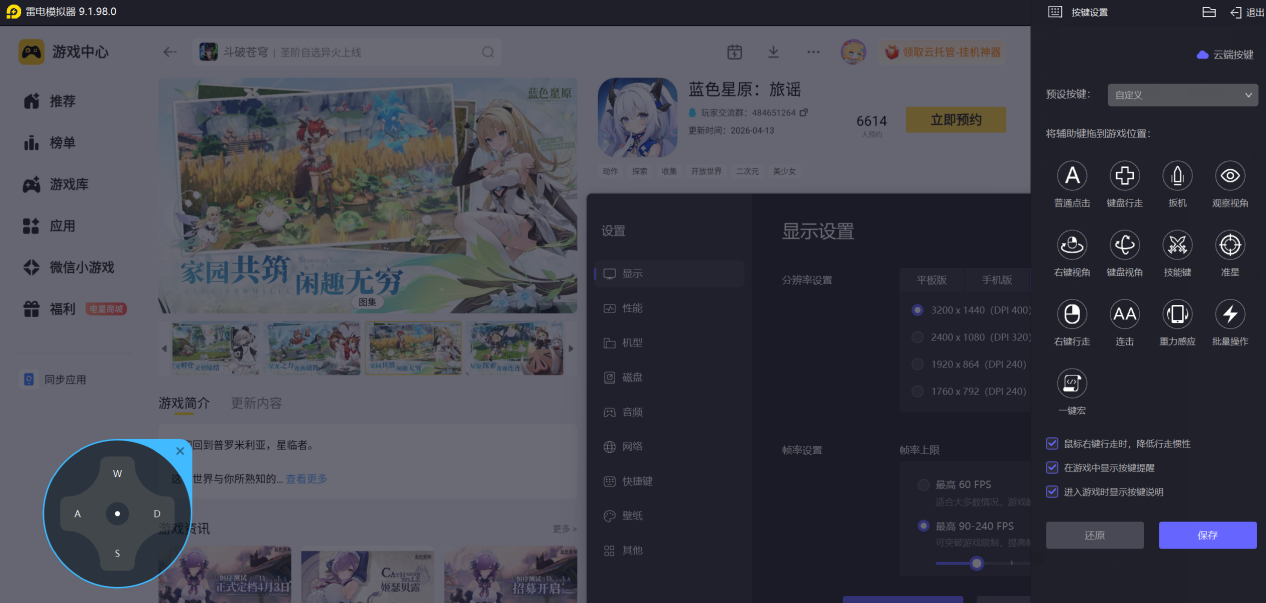Adjust the FPS limit slider handle
This screenshot has height=603, width=1266.
tap(977, 563)
